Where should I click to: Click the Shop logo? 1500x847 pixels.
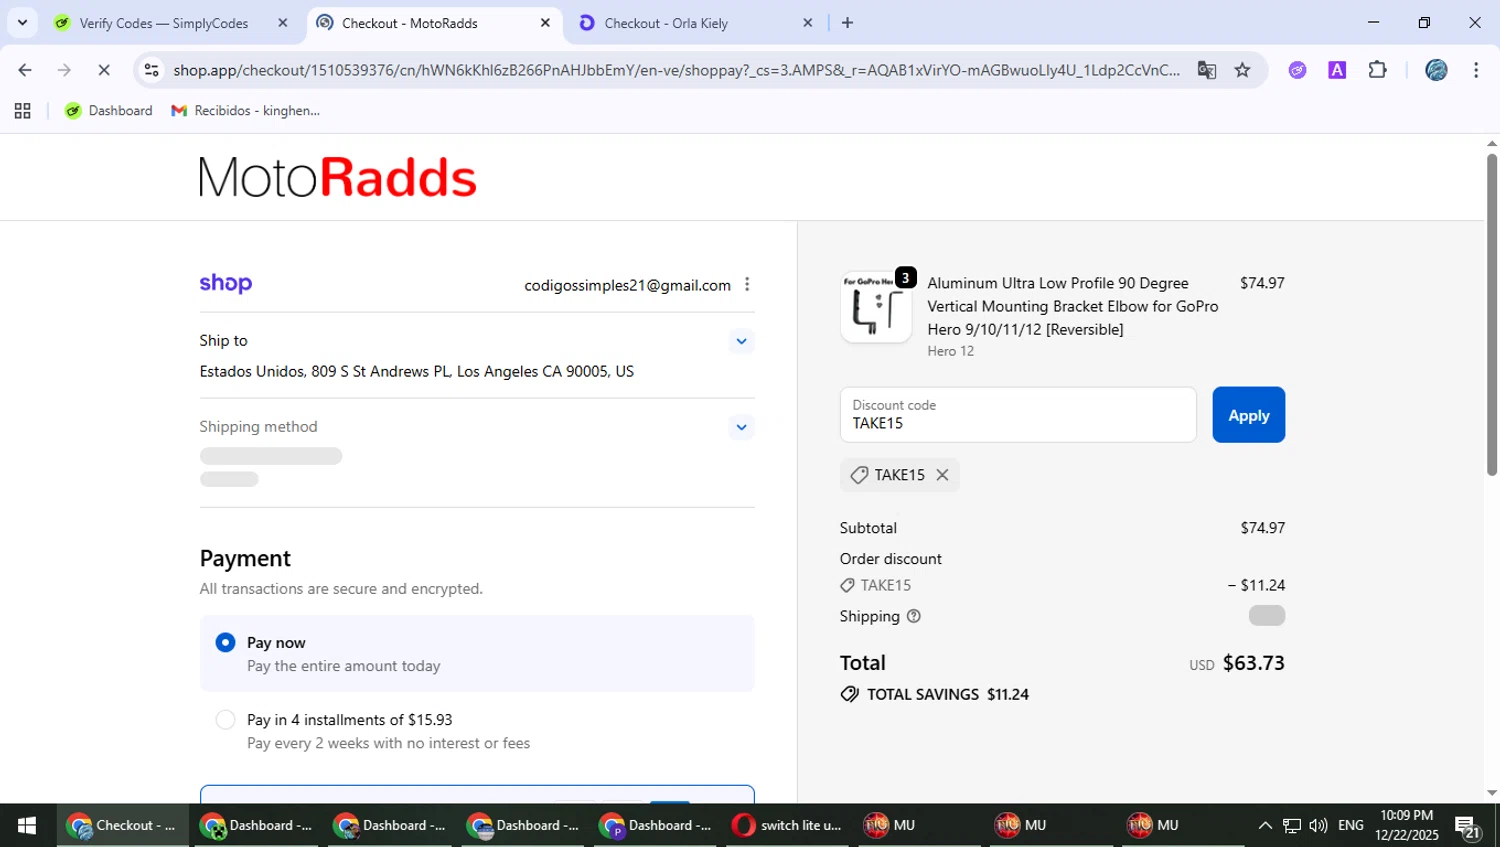point(226,284)
